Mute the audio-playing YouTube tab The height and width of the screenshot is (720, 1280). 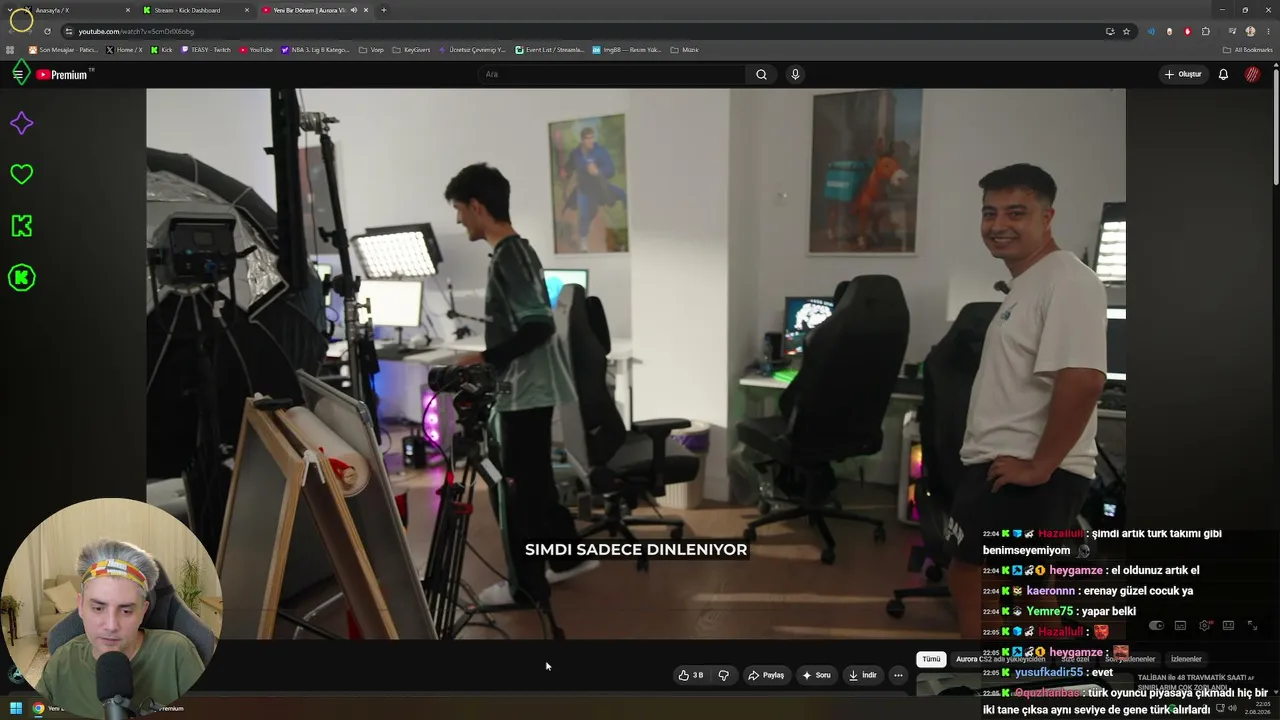coord(353,10)
